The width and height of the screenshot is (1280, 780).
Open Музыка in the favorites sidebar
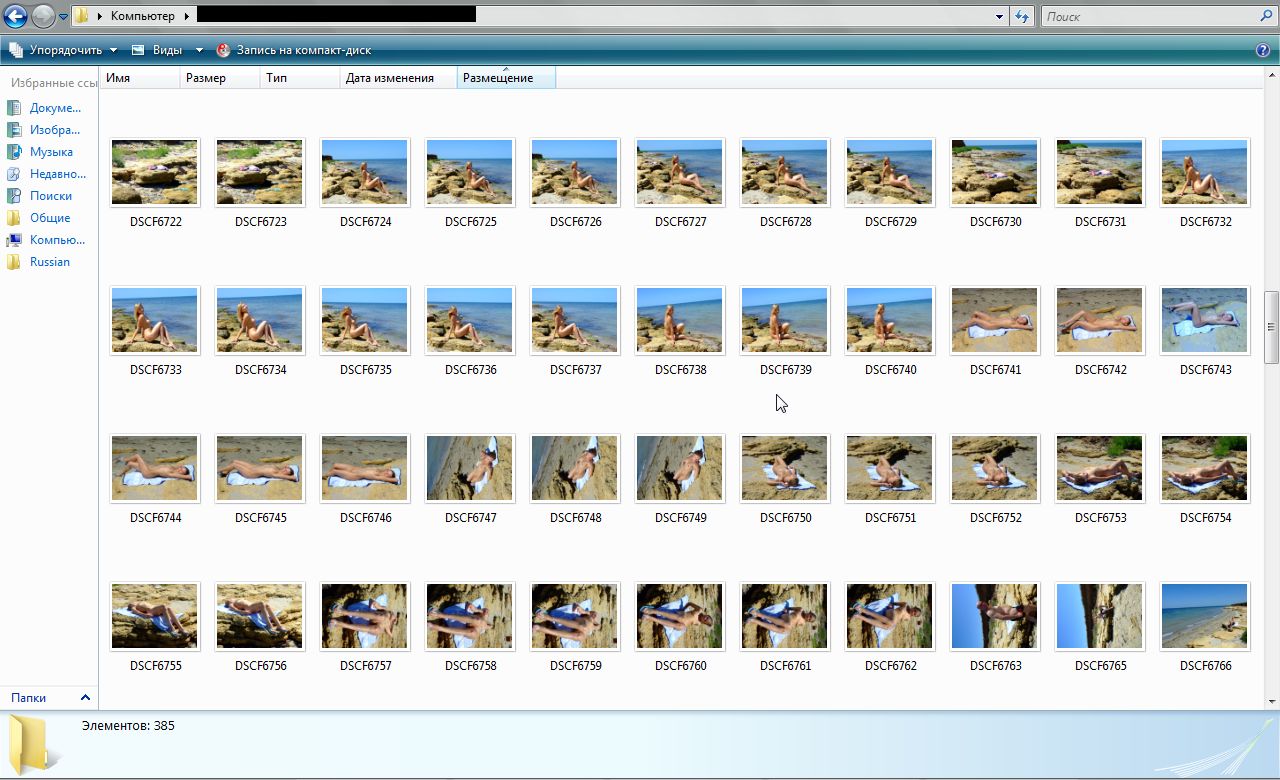click(x=51, y=152)
